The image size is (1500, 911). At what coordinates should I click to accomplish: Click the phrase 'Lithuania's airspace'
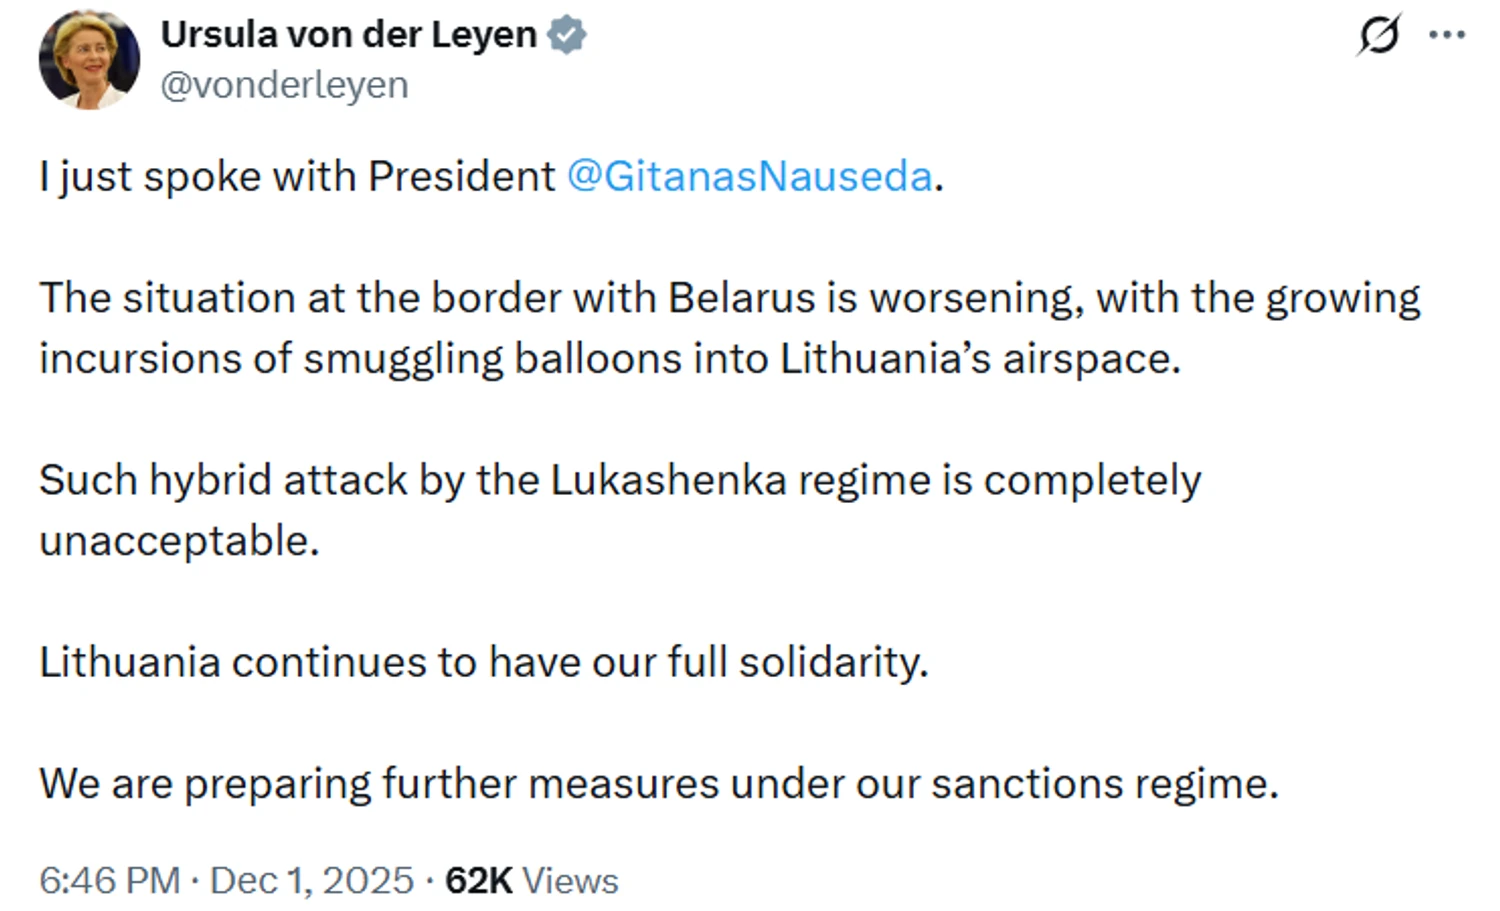(x=979, y=359)
